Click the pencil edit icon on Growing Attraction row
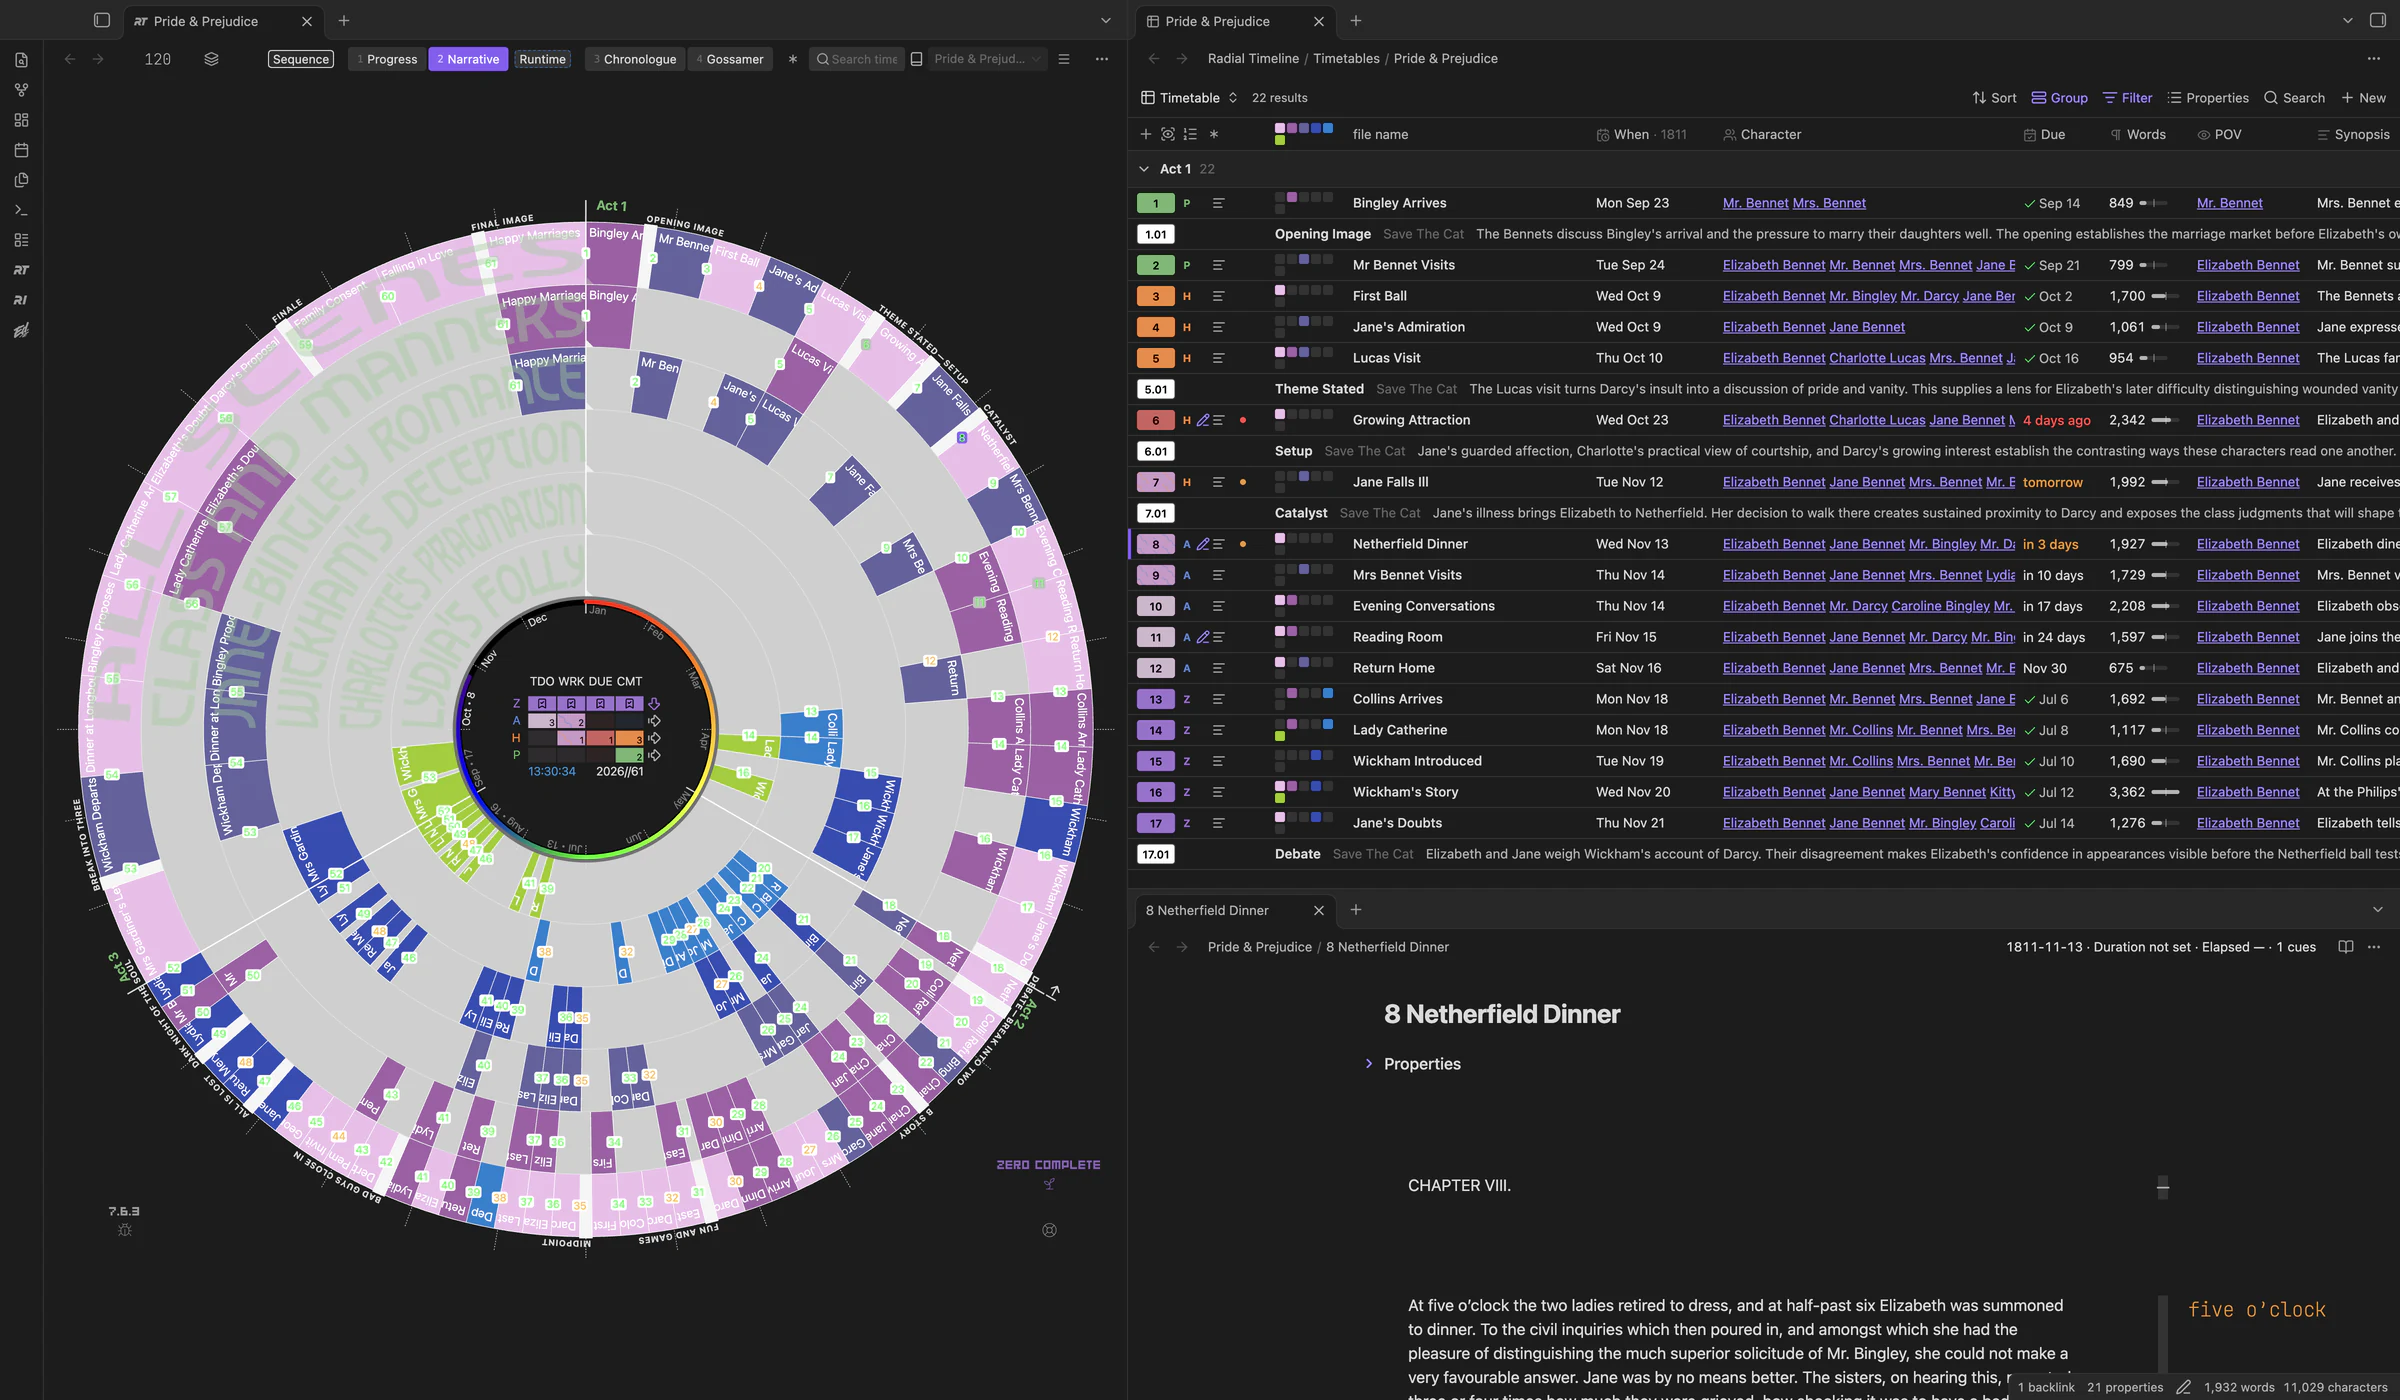 1203,420
